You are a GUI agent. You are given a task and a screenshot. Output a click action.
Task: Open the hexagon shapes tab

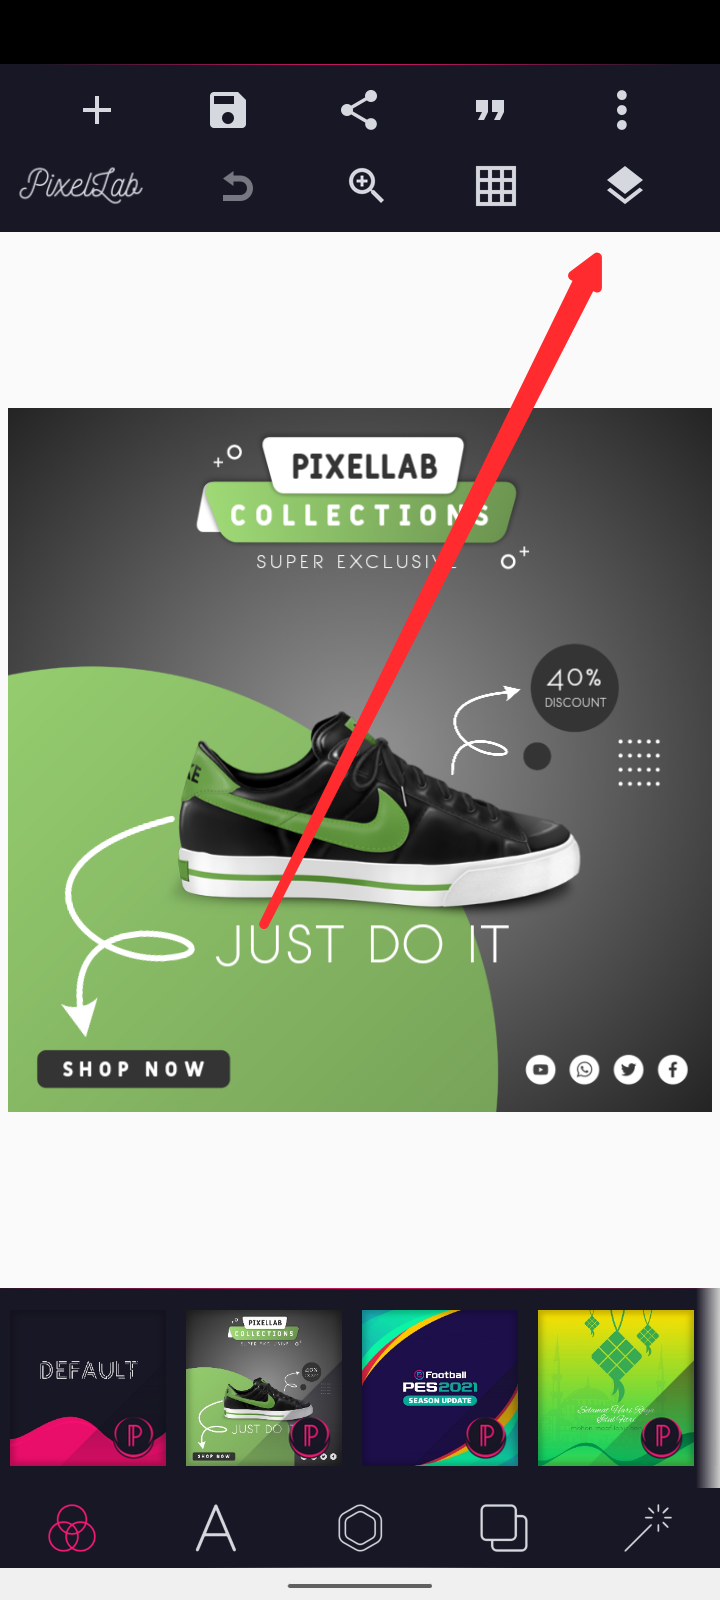coord(360,1528)
